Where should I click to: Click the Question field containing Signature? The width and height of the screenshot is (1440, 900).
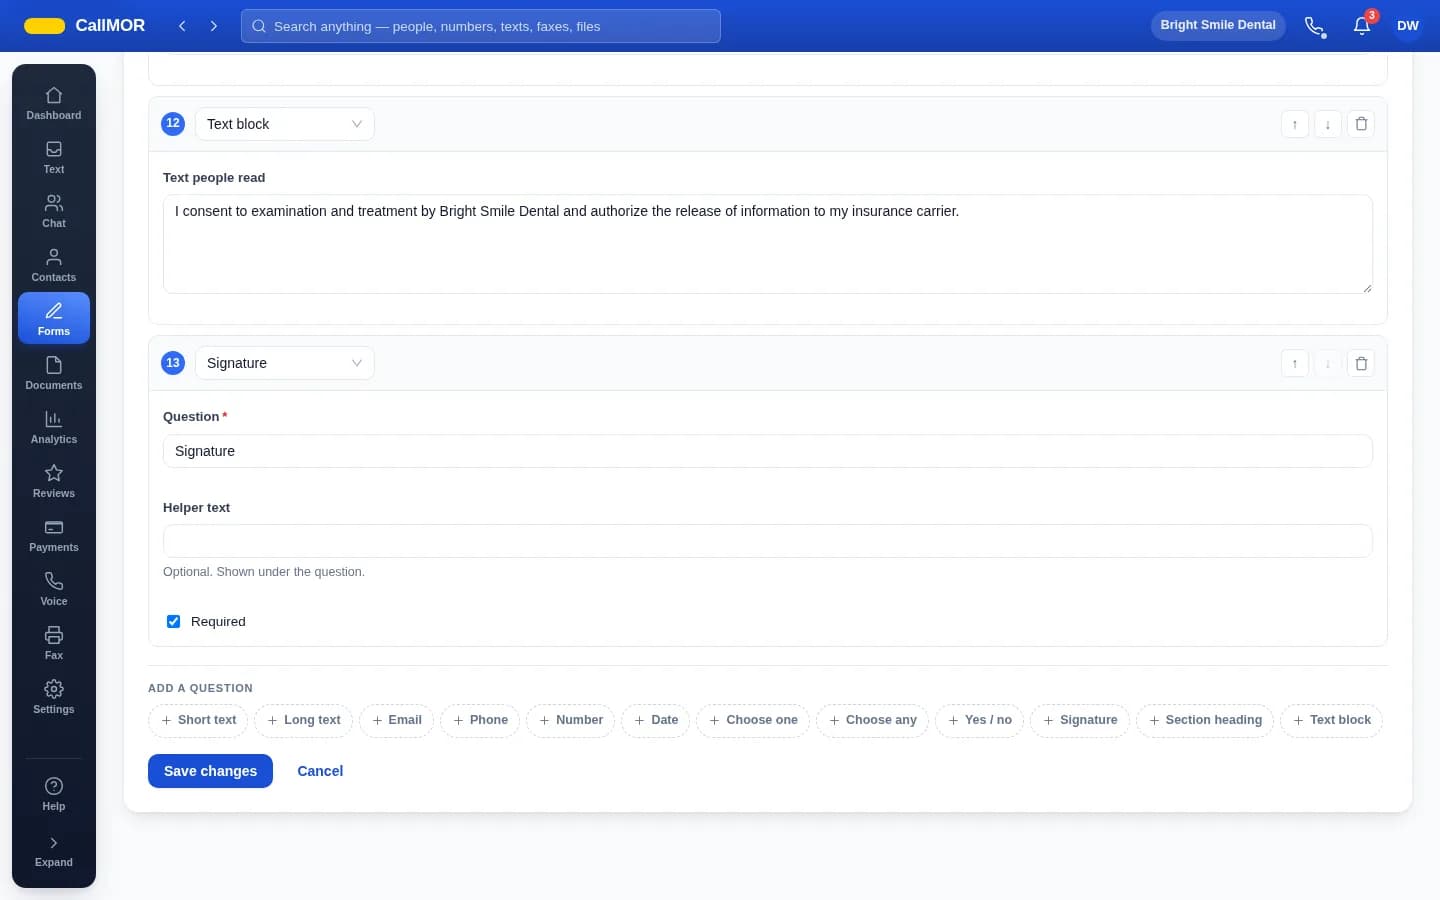(x=768, y=451)
